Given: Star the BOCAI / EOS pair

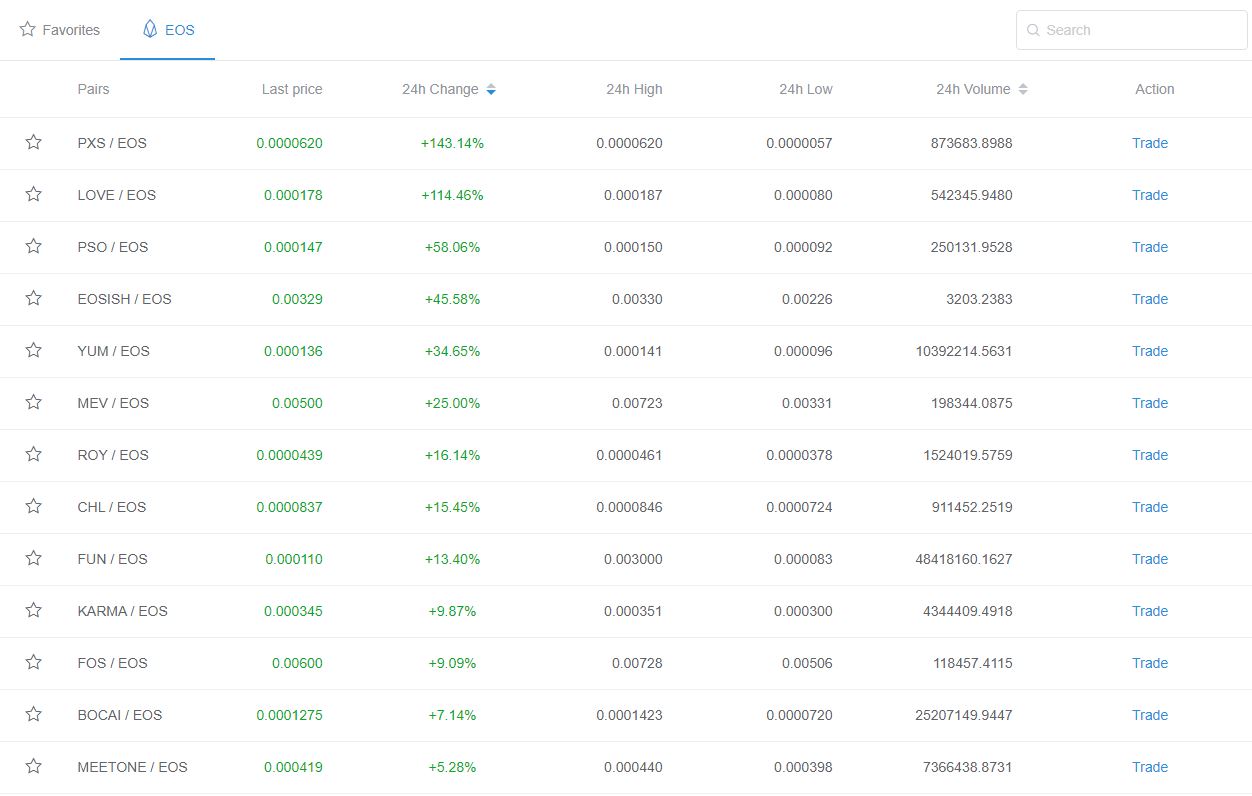Looking at the screenshot, I should point(33,714).
